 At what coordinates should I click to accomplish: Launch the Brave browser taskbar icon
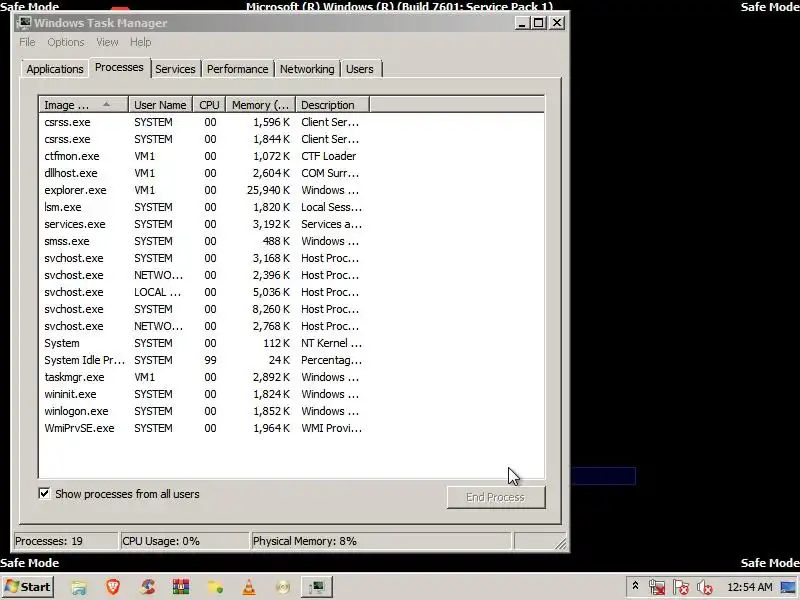pyautogui.click(x=113, y=587)
